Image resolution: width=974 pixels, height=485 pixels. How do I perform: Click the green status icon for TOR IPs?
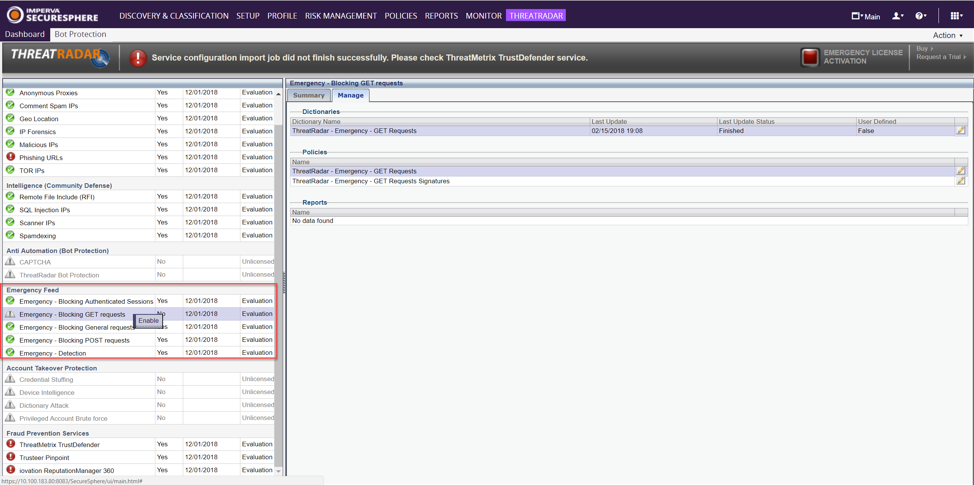coord(10,170)
